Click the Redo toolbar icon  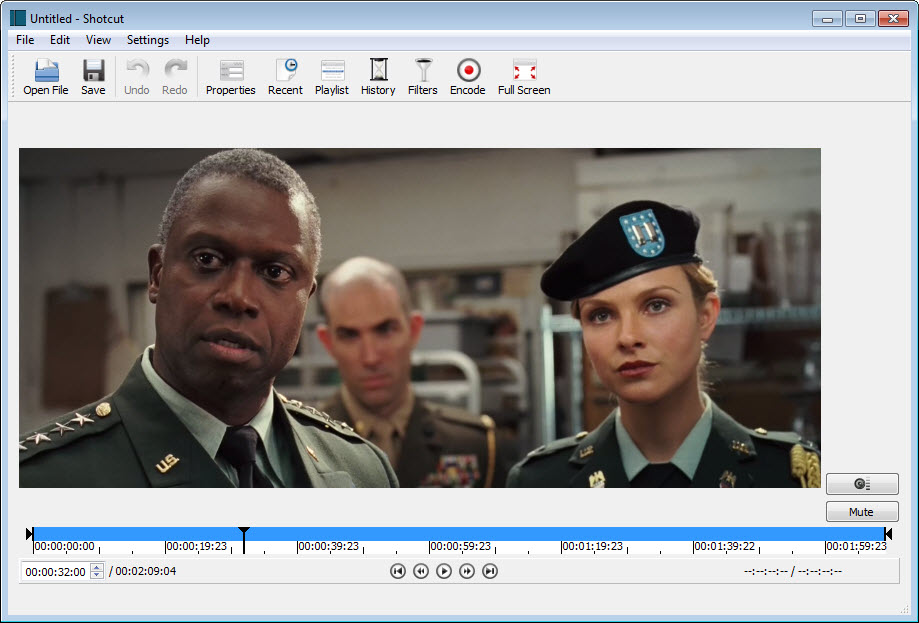pyautogui.click(x=175, y=77)
